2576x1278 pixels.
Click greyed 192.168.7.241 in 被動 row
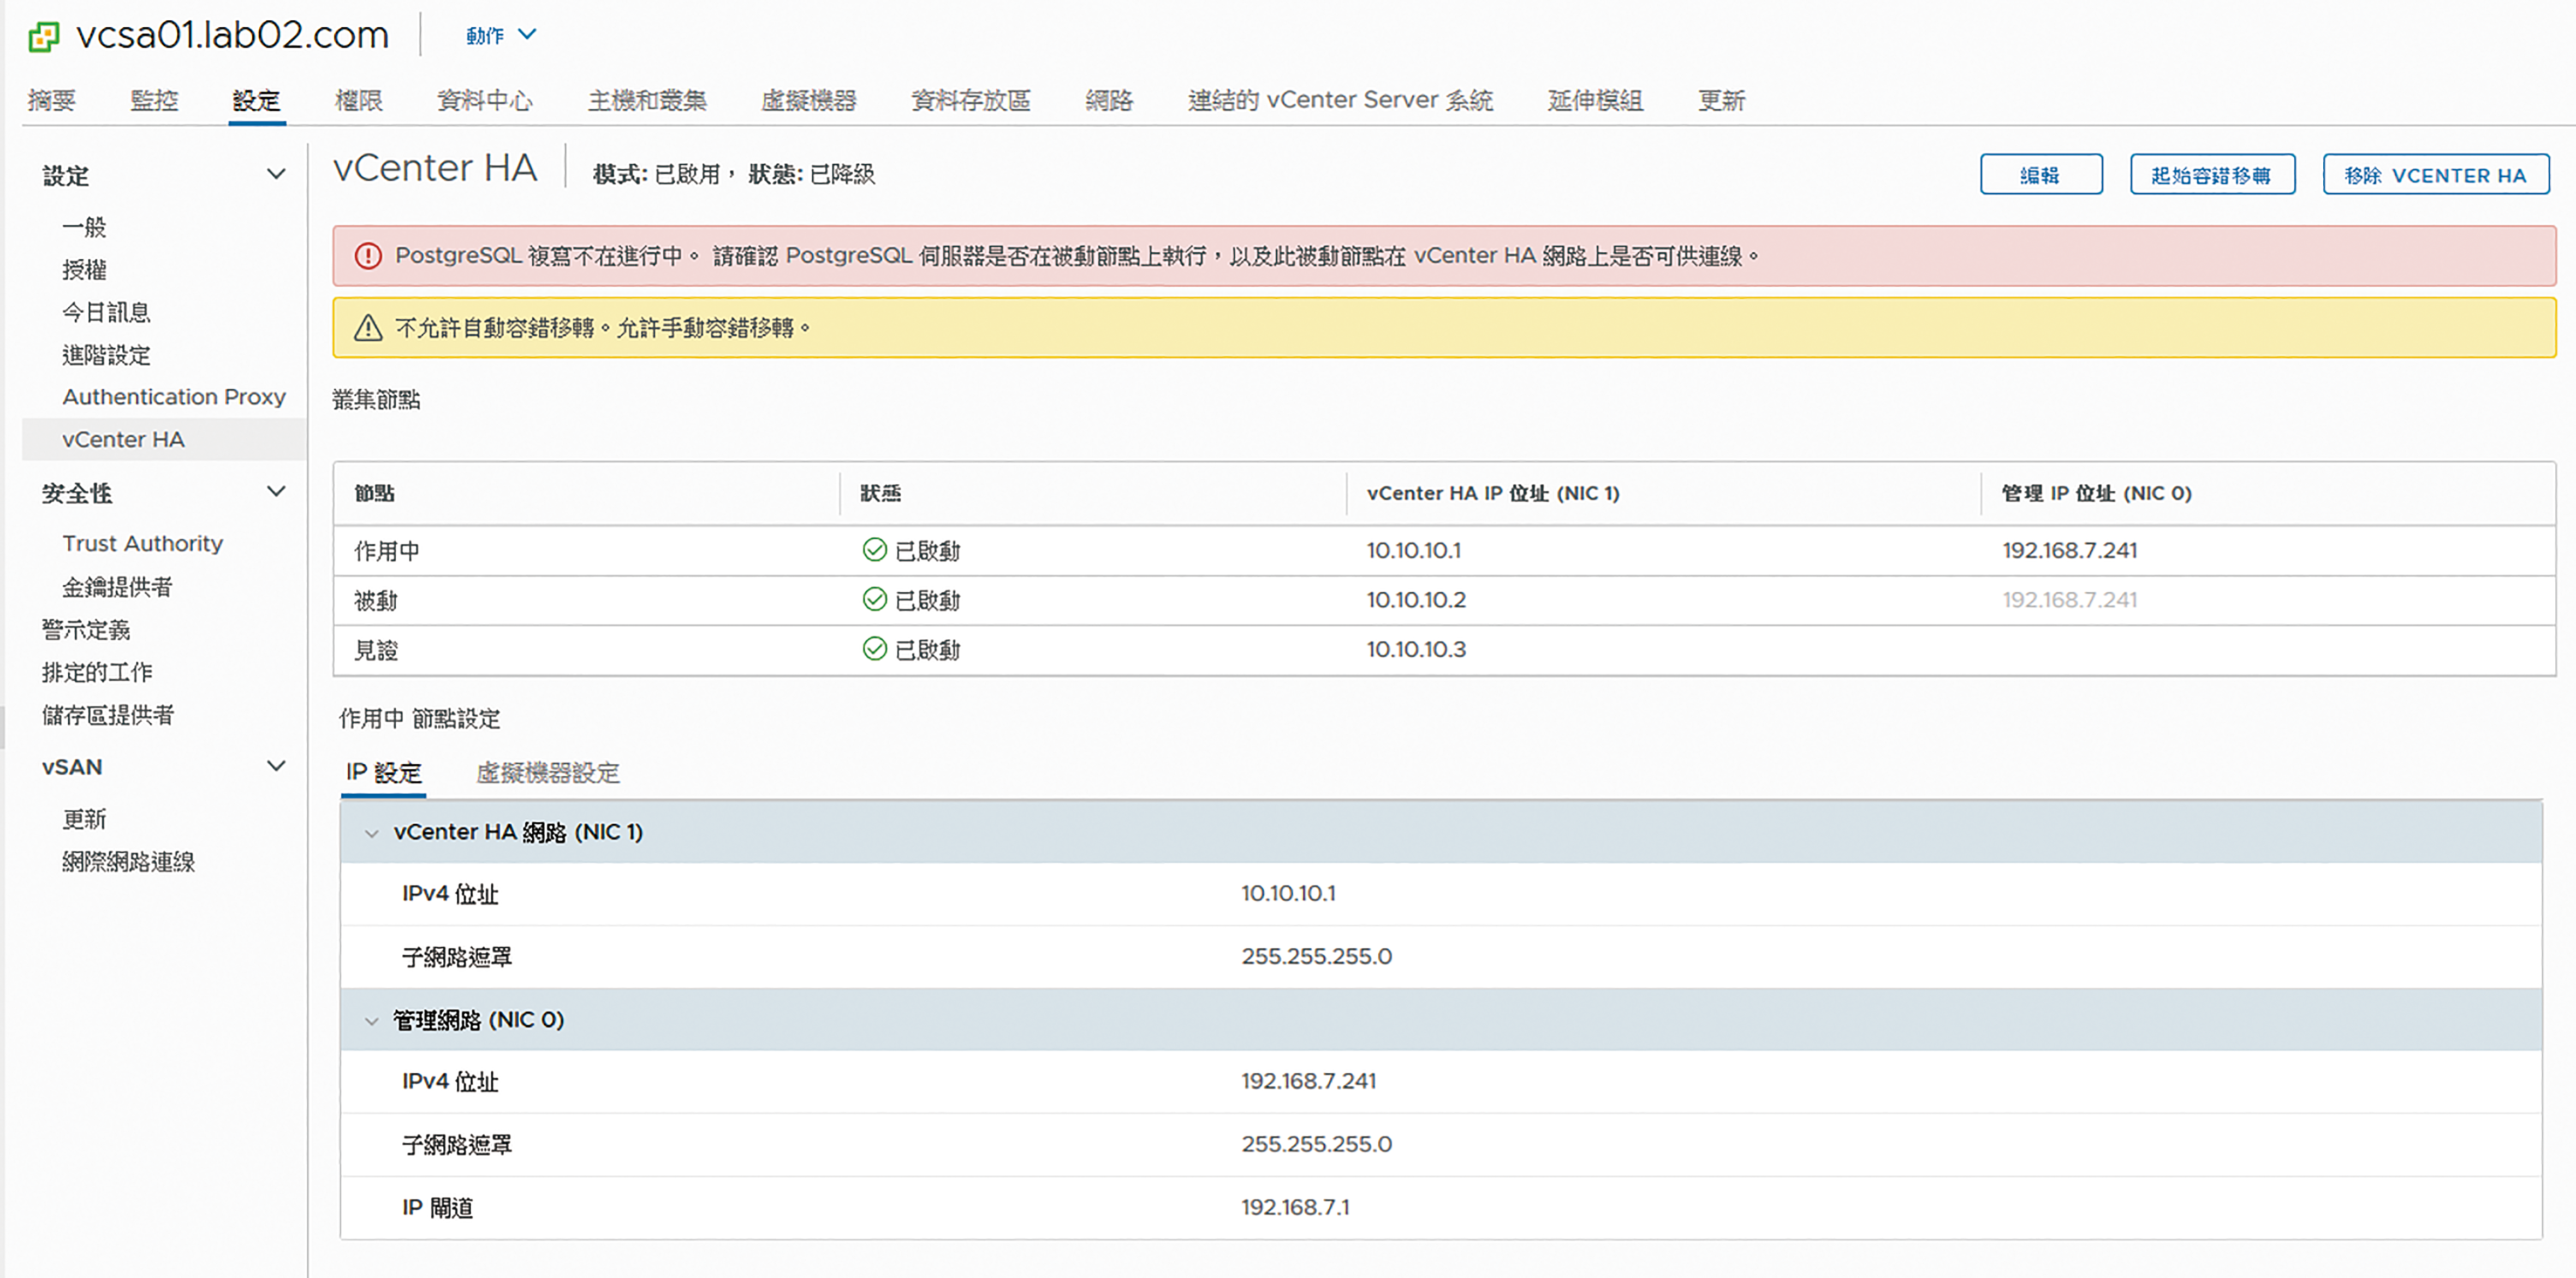point(2069,600)
